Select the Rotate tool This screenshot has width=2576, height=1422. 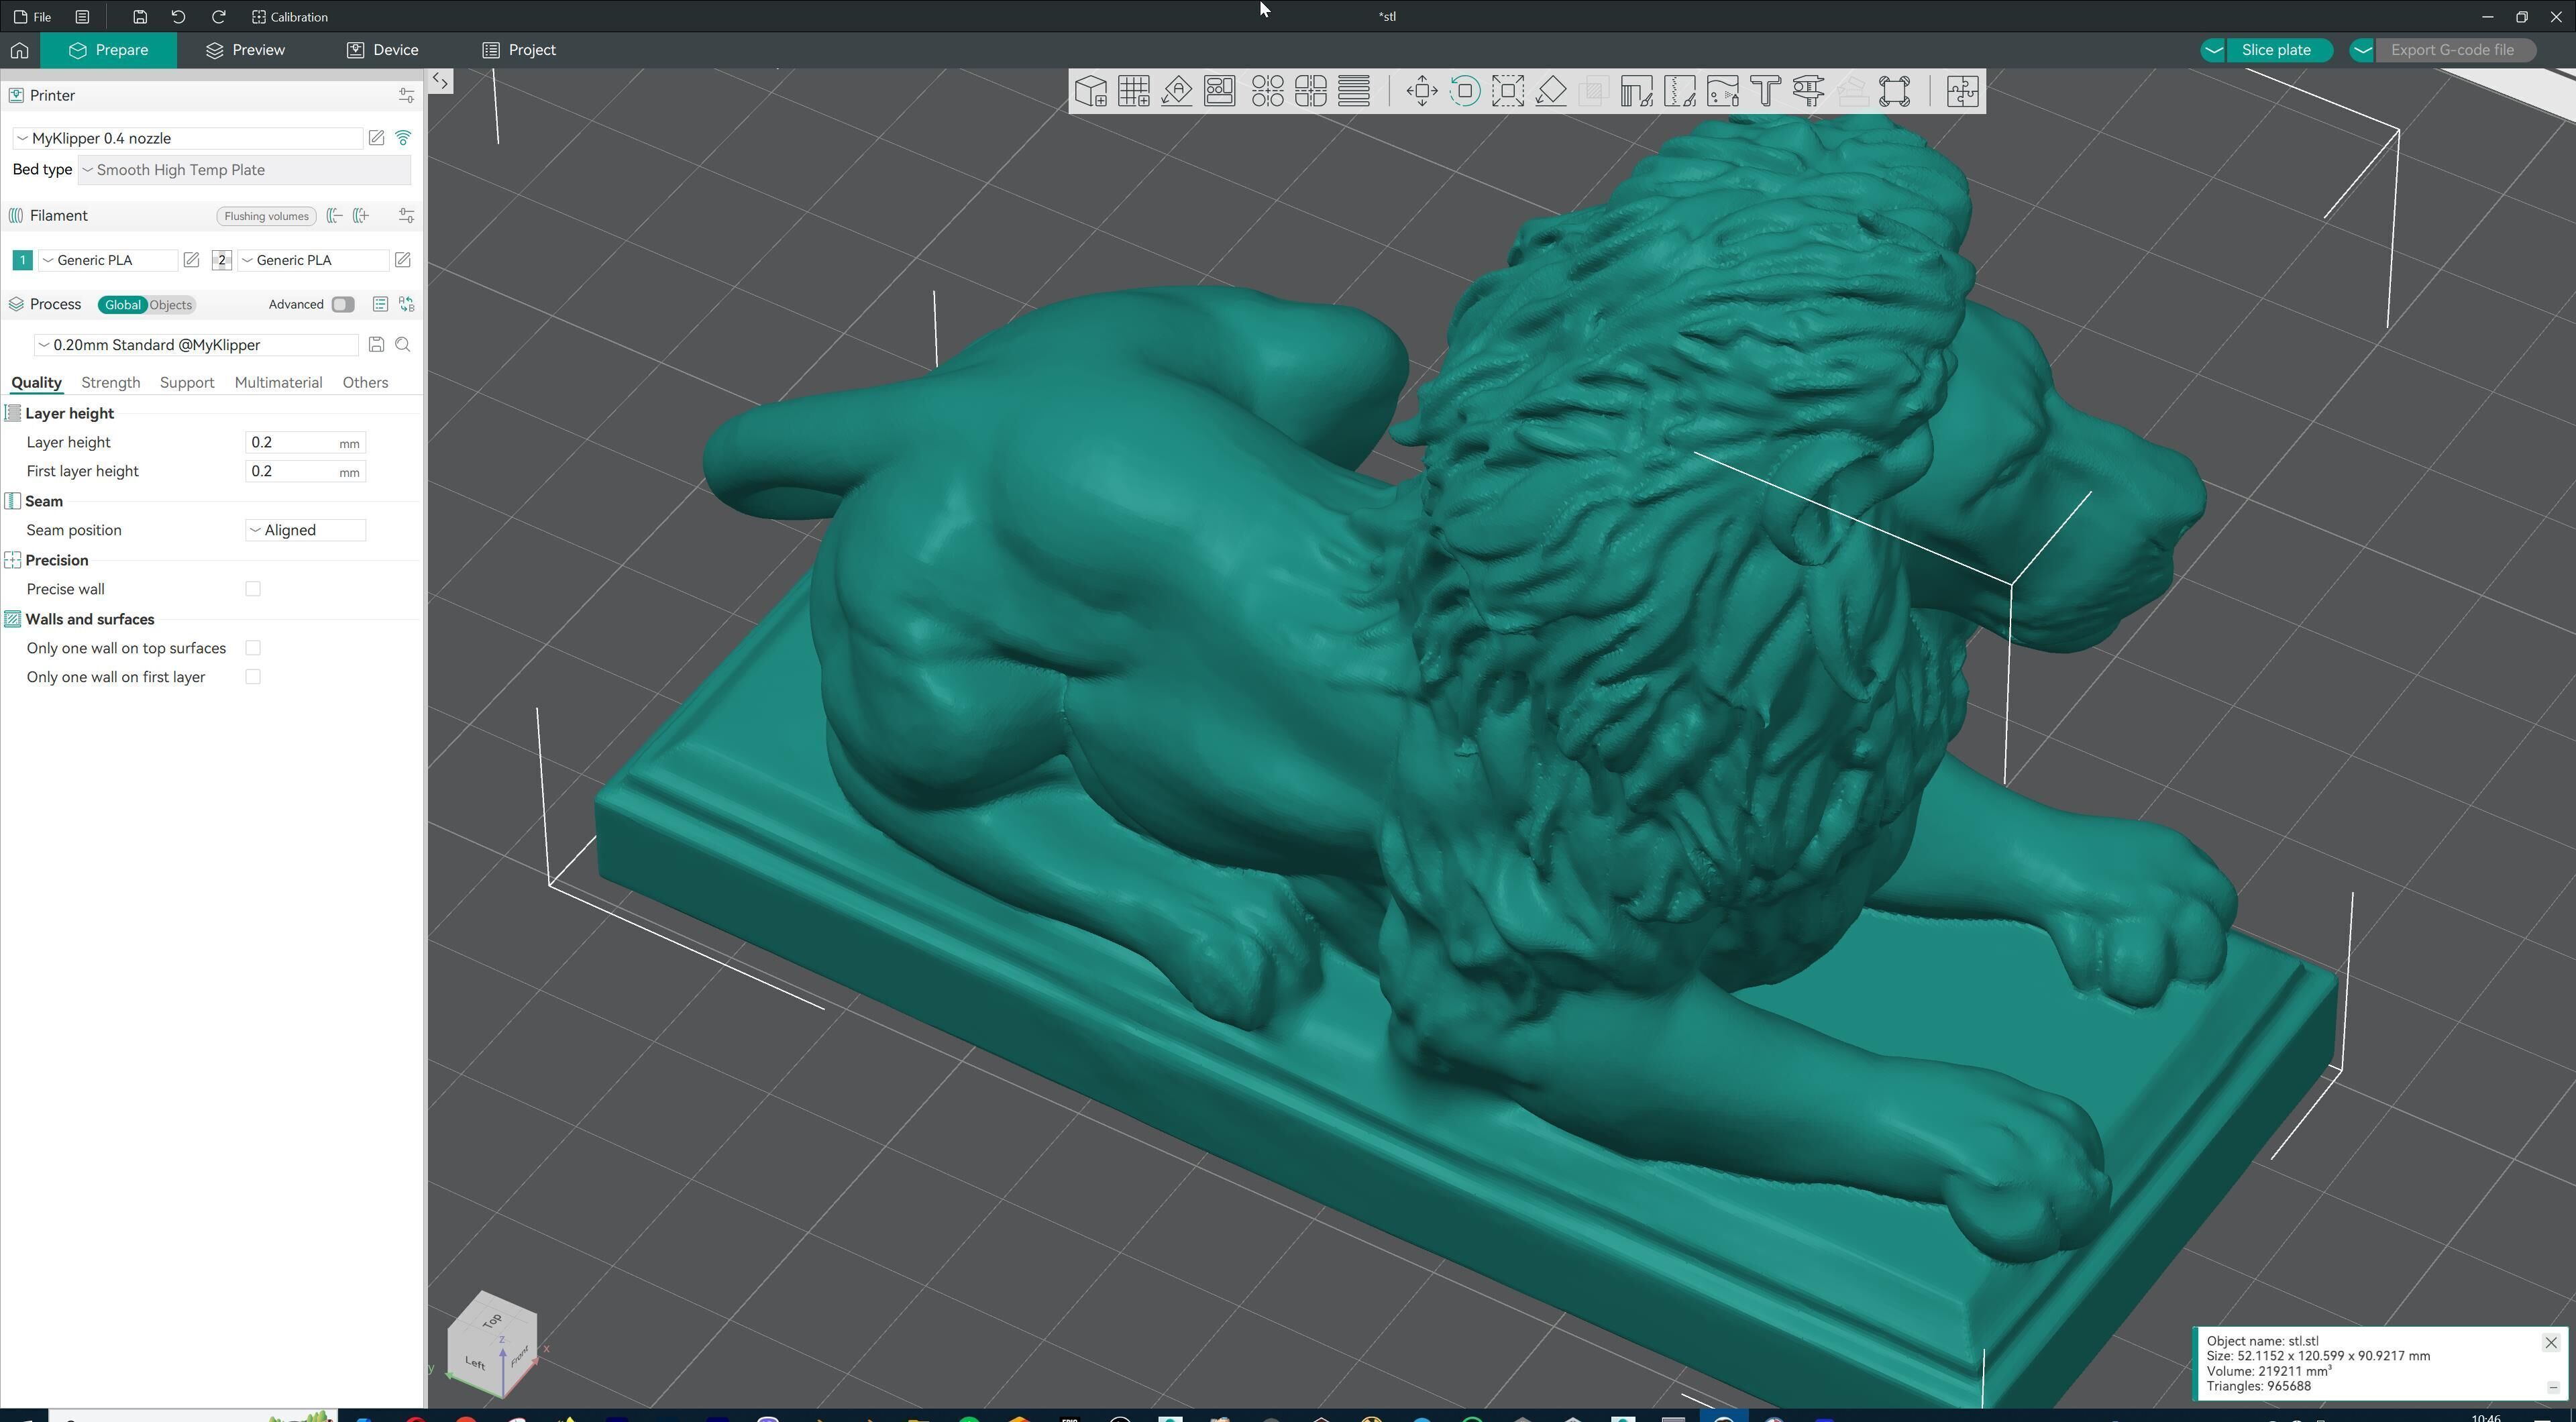click(x=1465, y=91)
